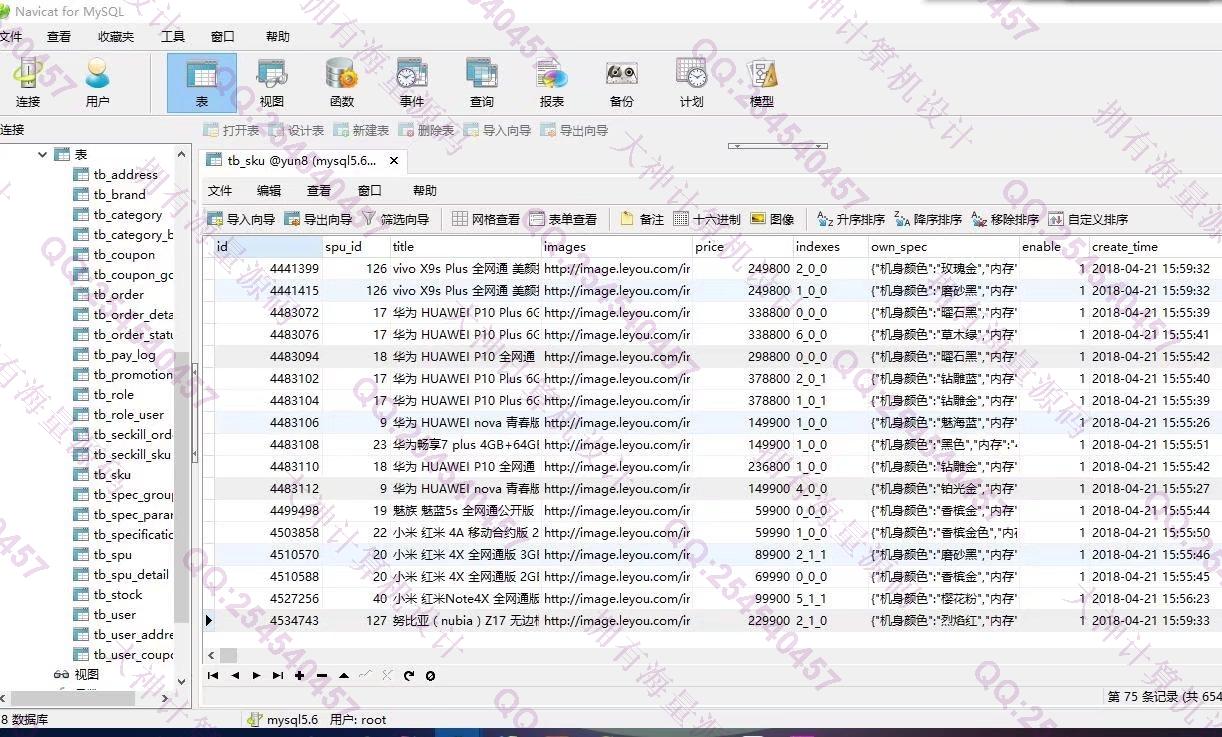1222x737 pixels.
Task: Open the 报表 reports icon
Action: point(552,82)
